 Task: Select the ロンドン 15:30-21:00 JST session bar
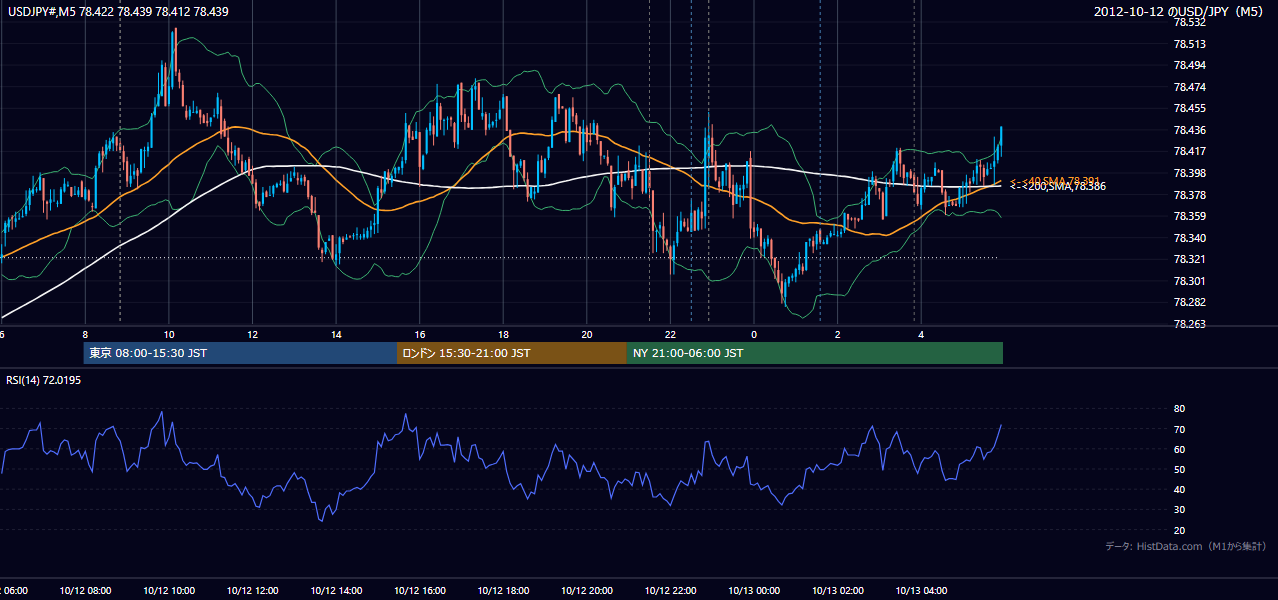pos(512,353)
